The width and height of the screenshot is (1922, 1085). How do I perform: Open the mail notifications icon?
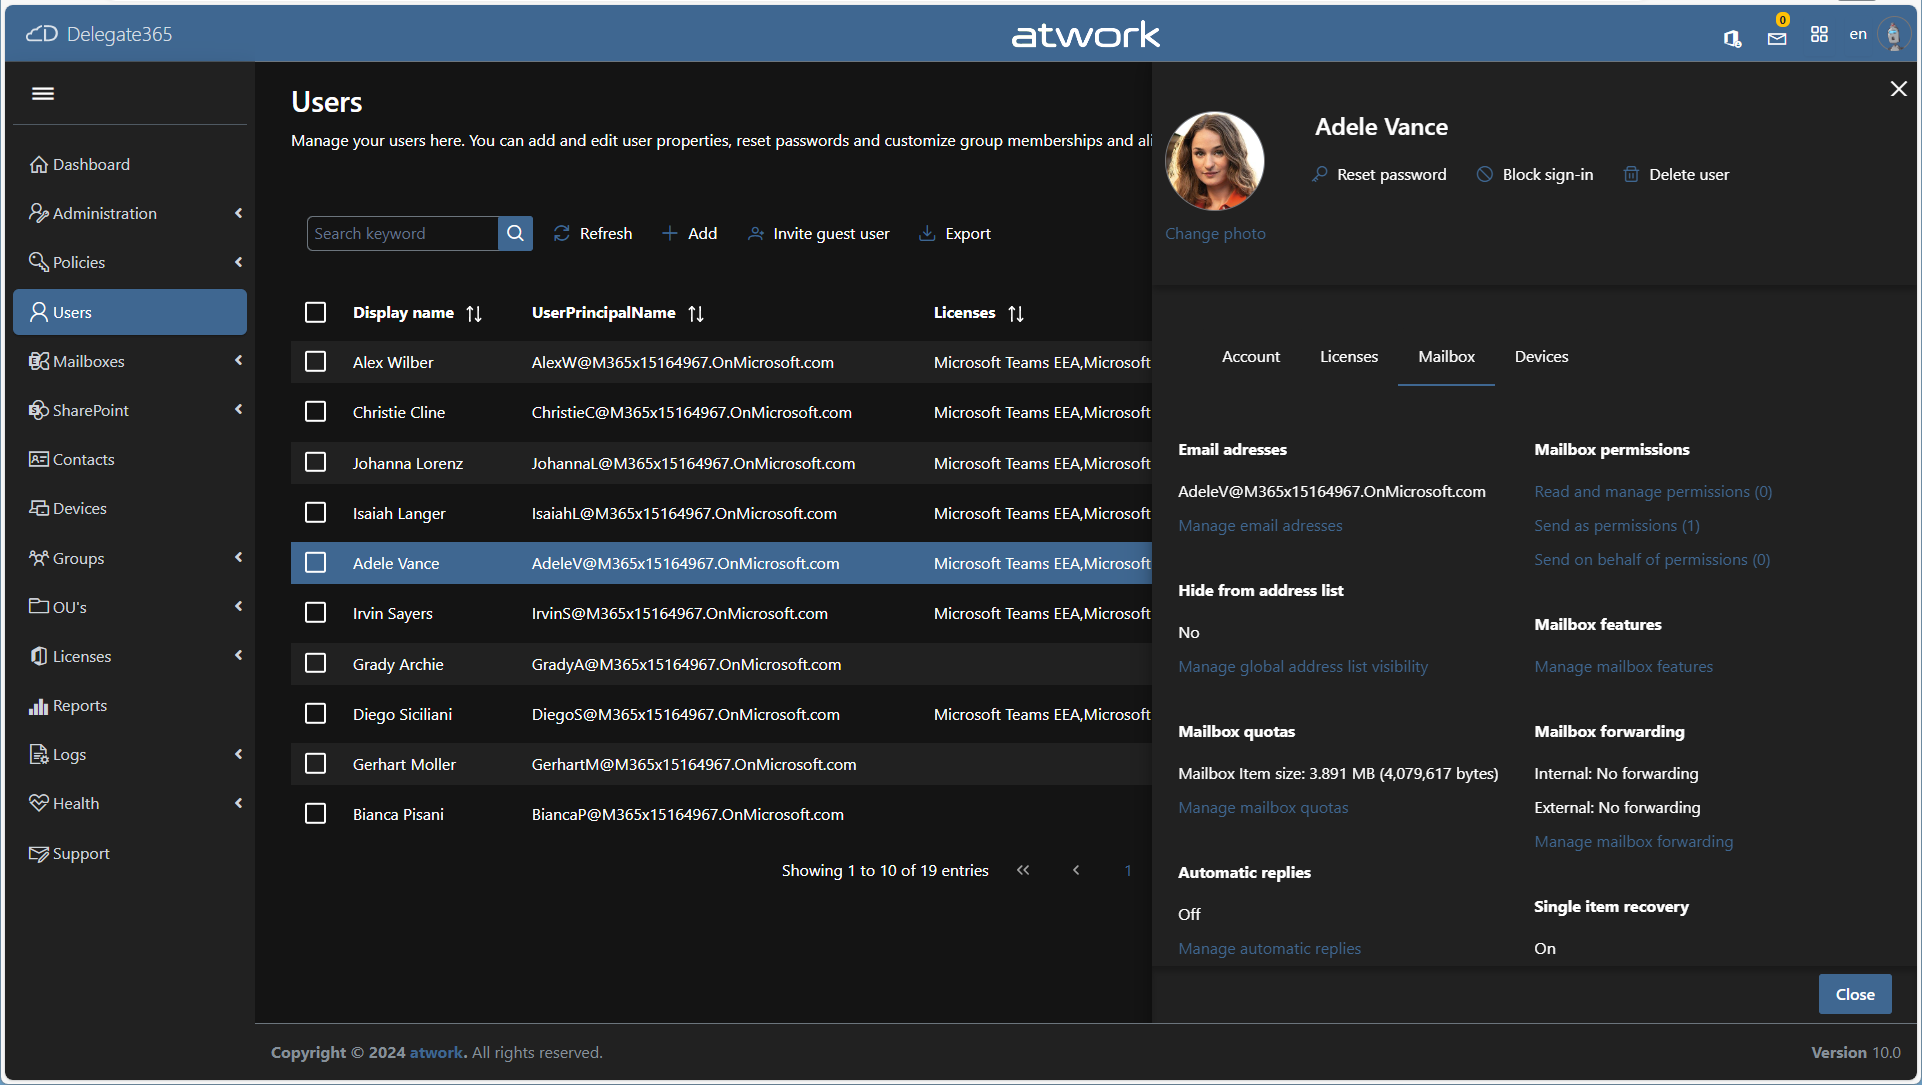(1777, 37)
